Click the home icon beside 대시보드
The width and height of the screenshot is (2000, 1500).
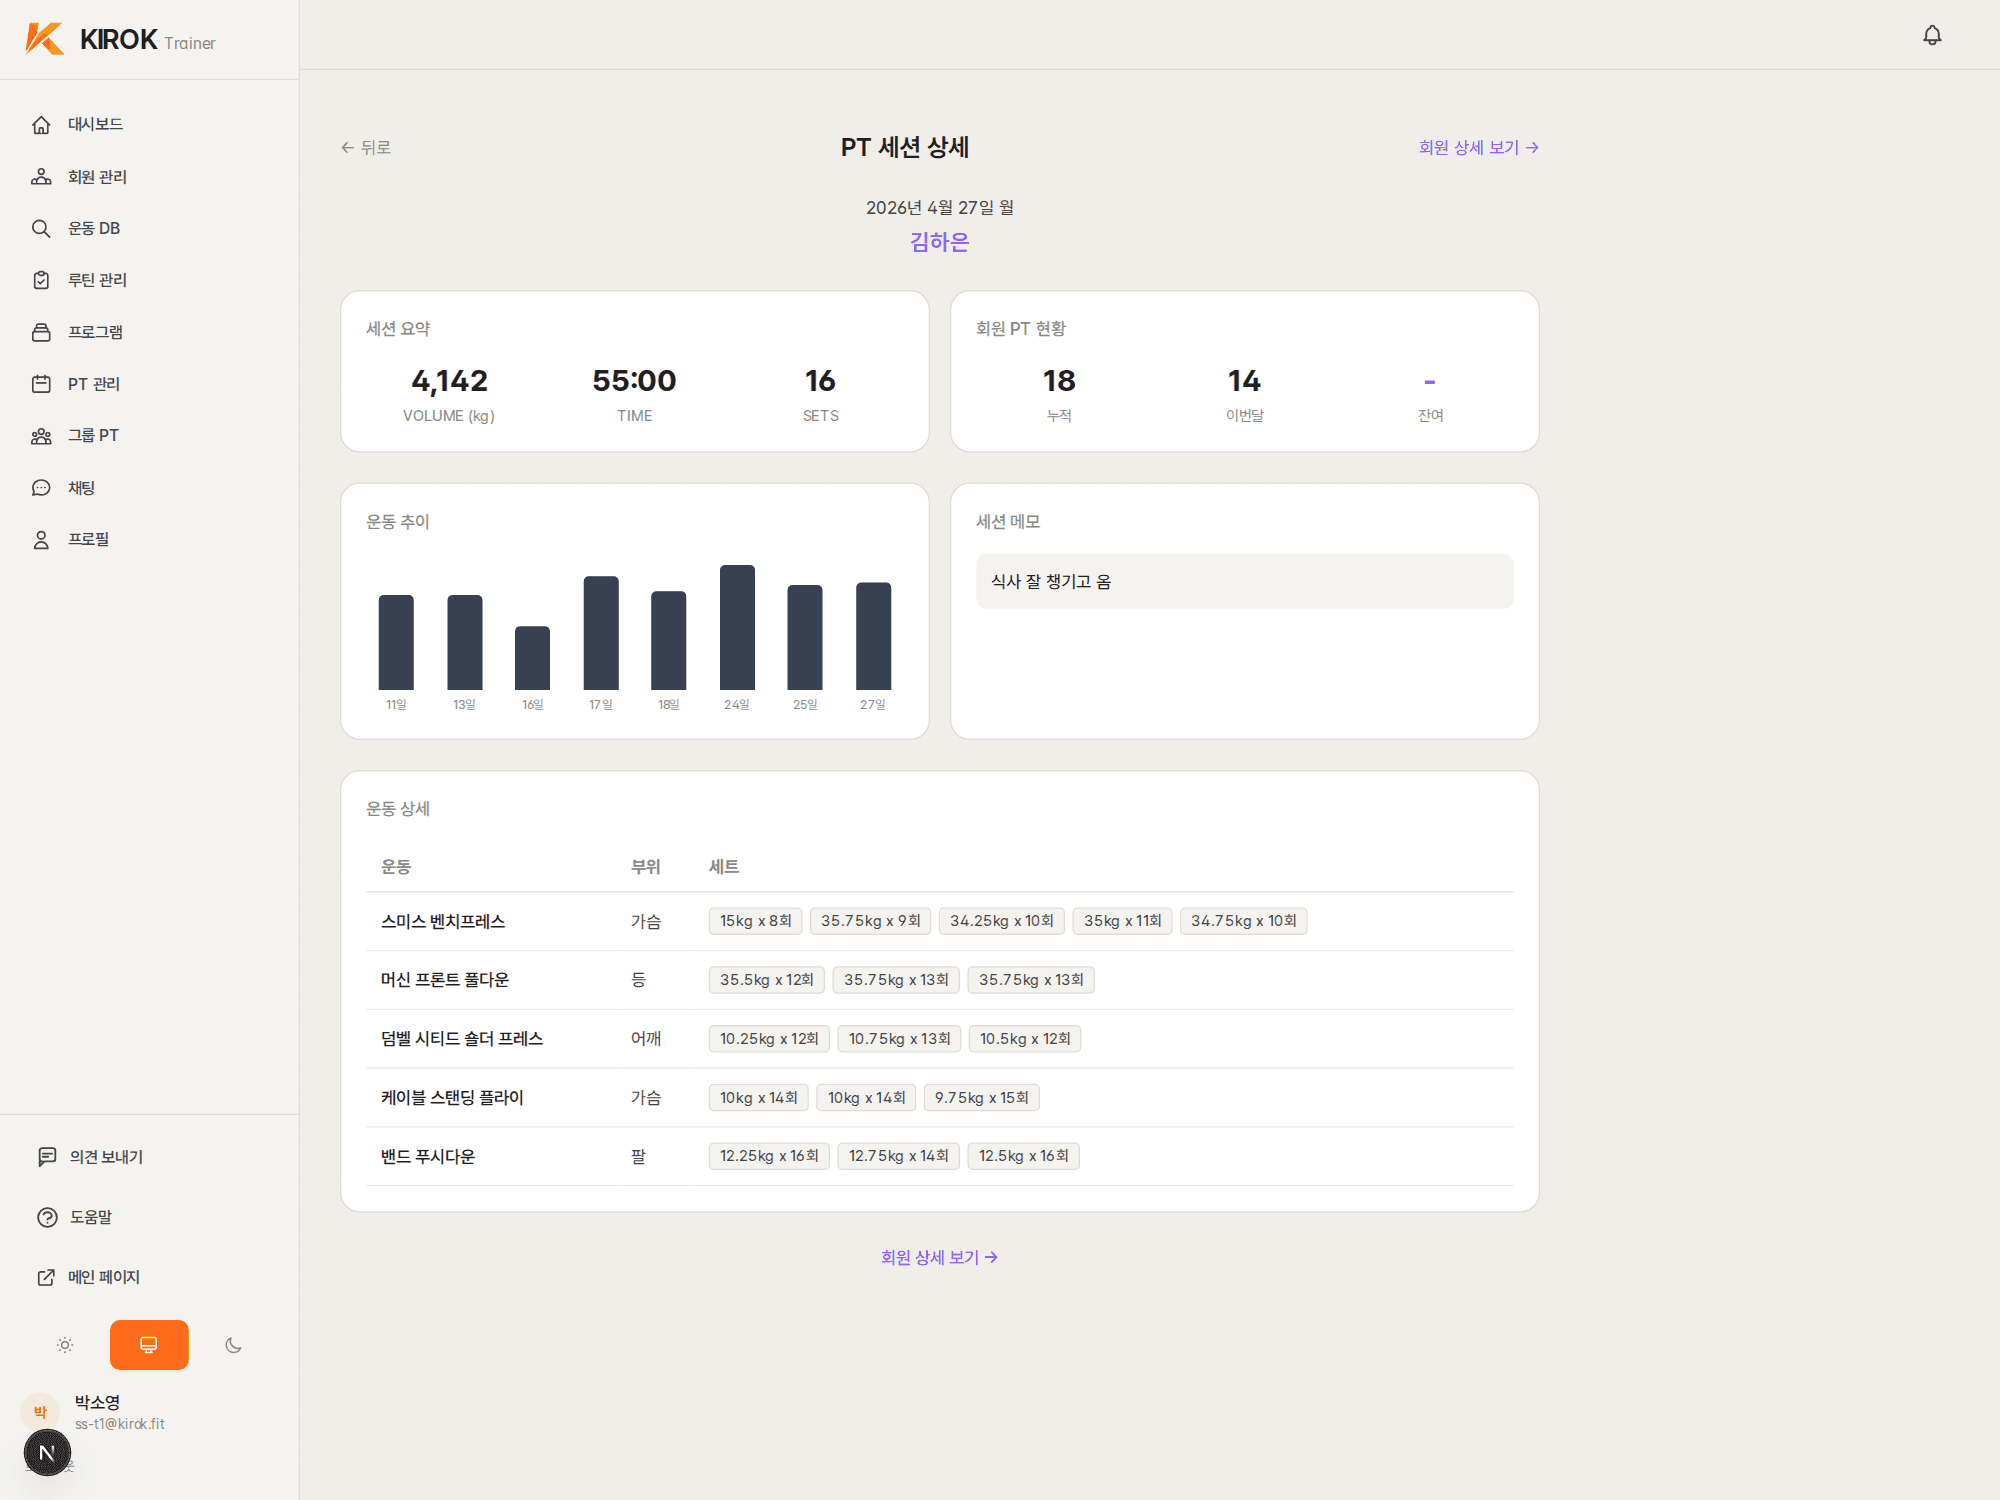coord(41,125)
